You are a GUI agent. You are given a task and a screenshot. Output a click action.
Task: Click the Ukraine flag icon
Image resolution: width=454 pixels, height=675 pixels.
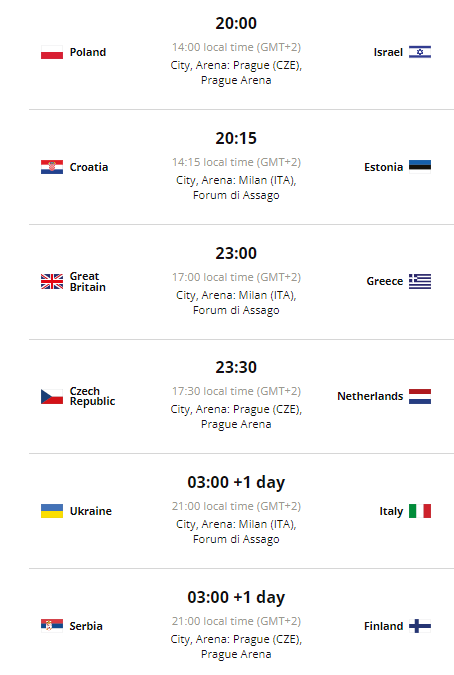click(x=52, y=511)
